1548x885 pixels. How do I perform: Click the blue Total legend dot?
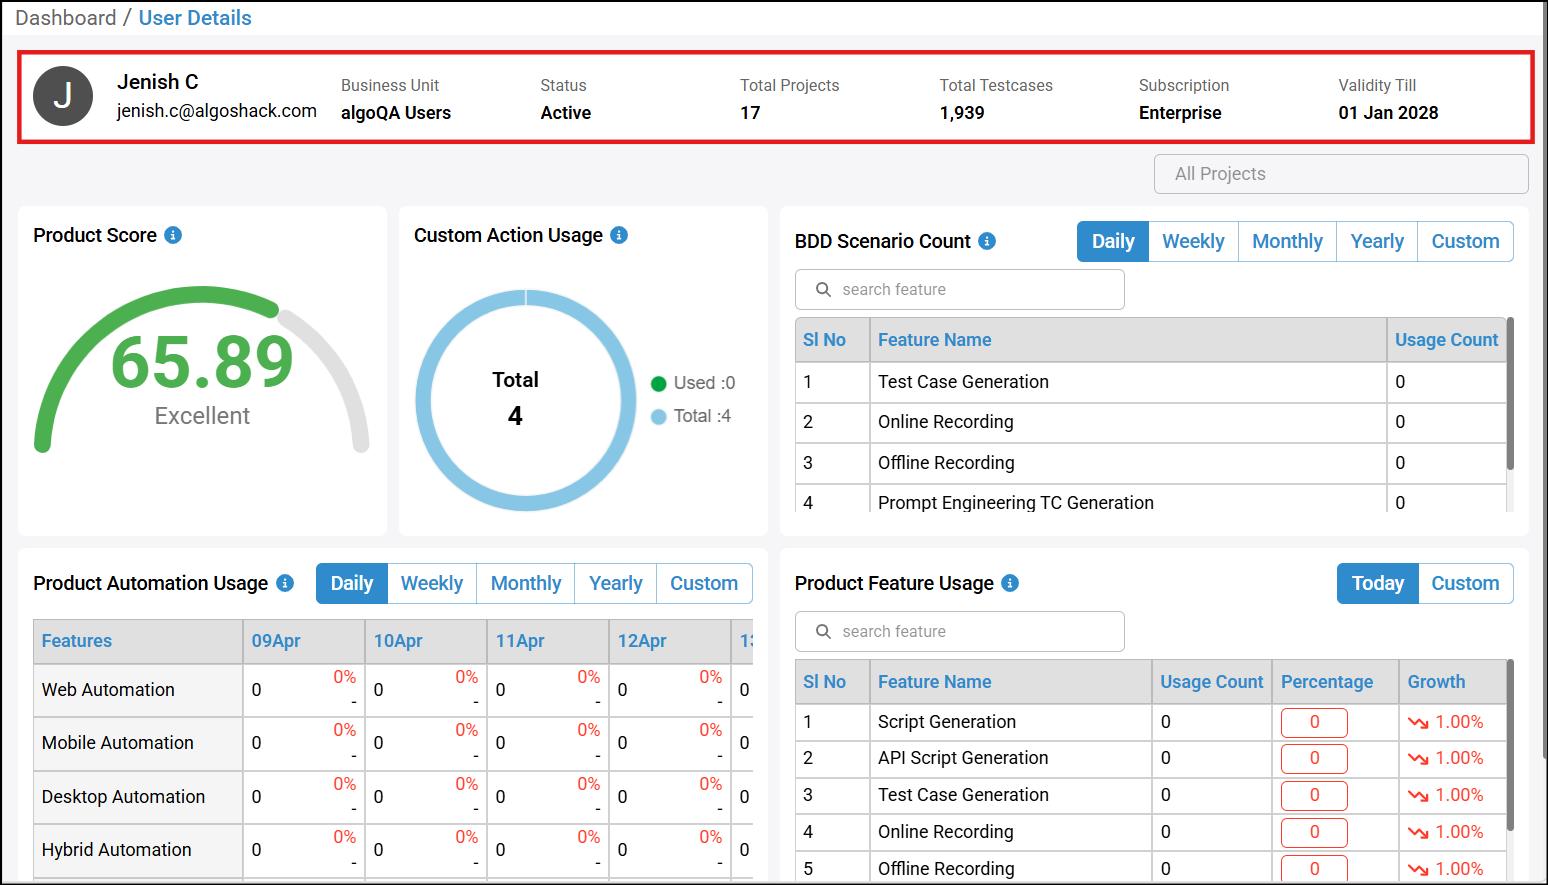[659, 417]
